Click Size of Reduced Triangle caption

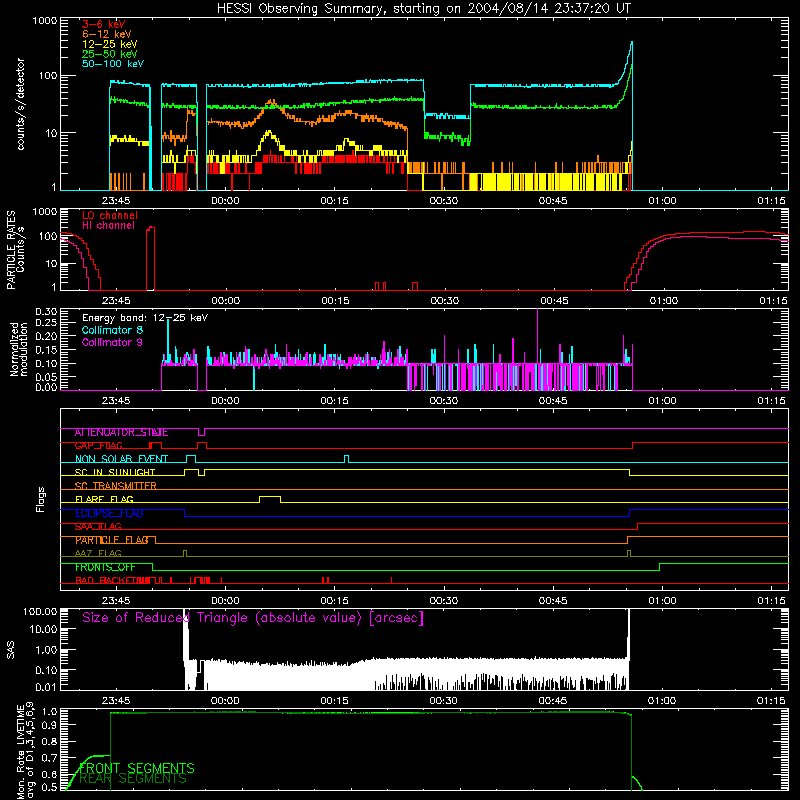[253, 618]
